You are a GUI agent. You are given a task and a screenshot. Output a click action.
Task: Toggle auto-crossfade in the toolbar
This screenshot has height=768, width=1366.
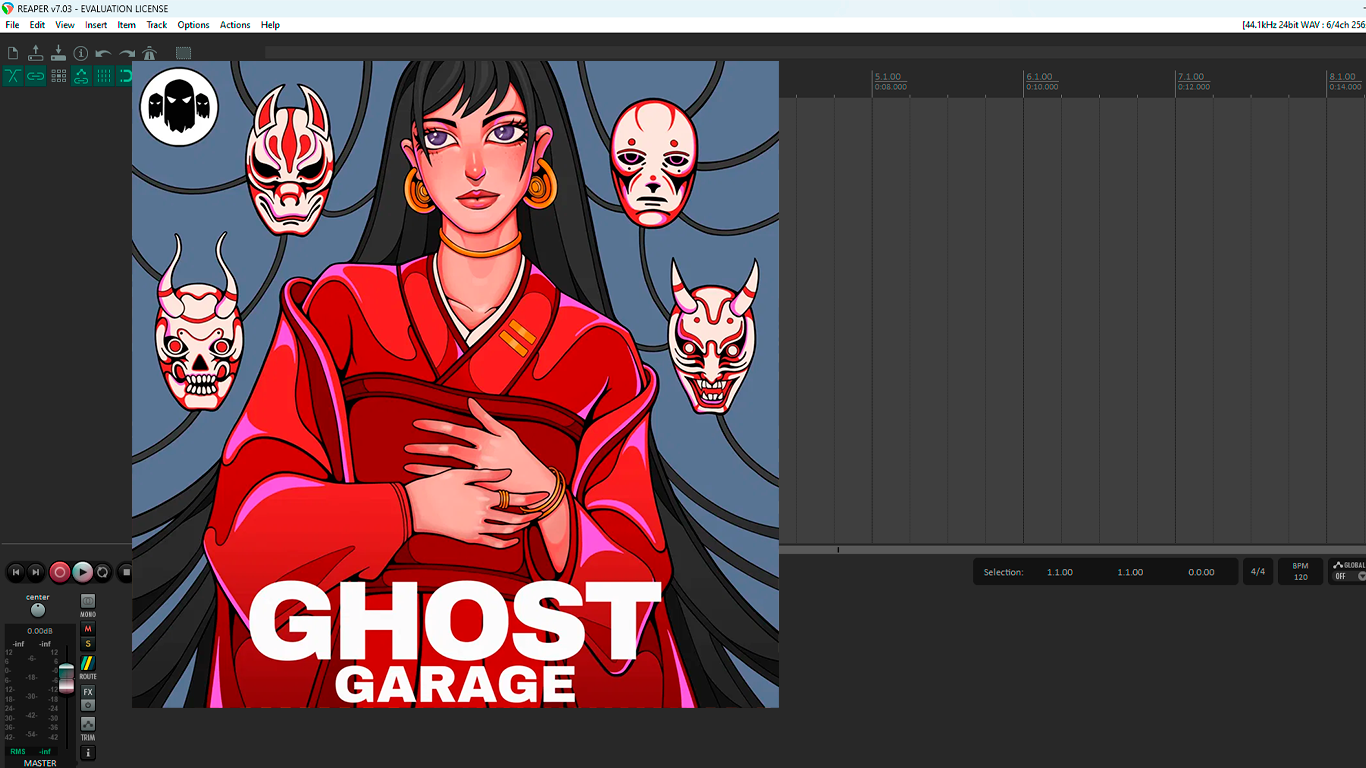click(x=13, y=76)
